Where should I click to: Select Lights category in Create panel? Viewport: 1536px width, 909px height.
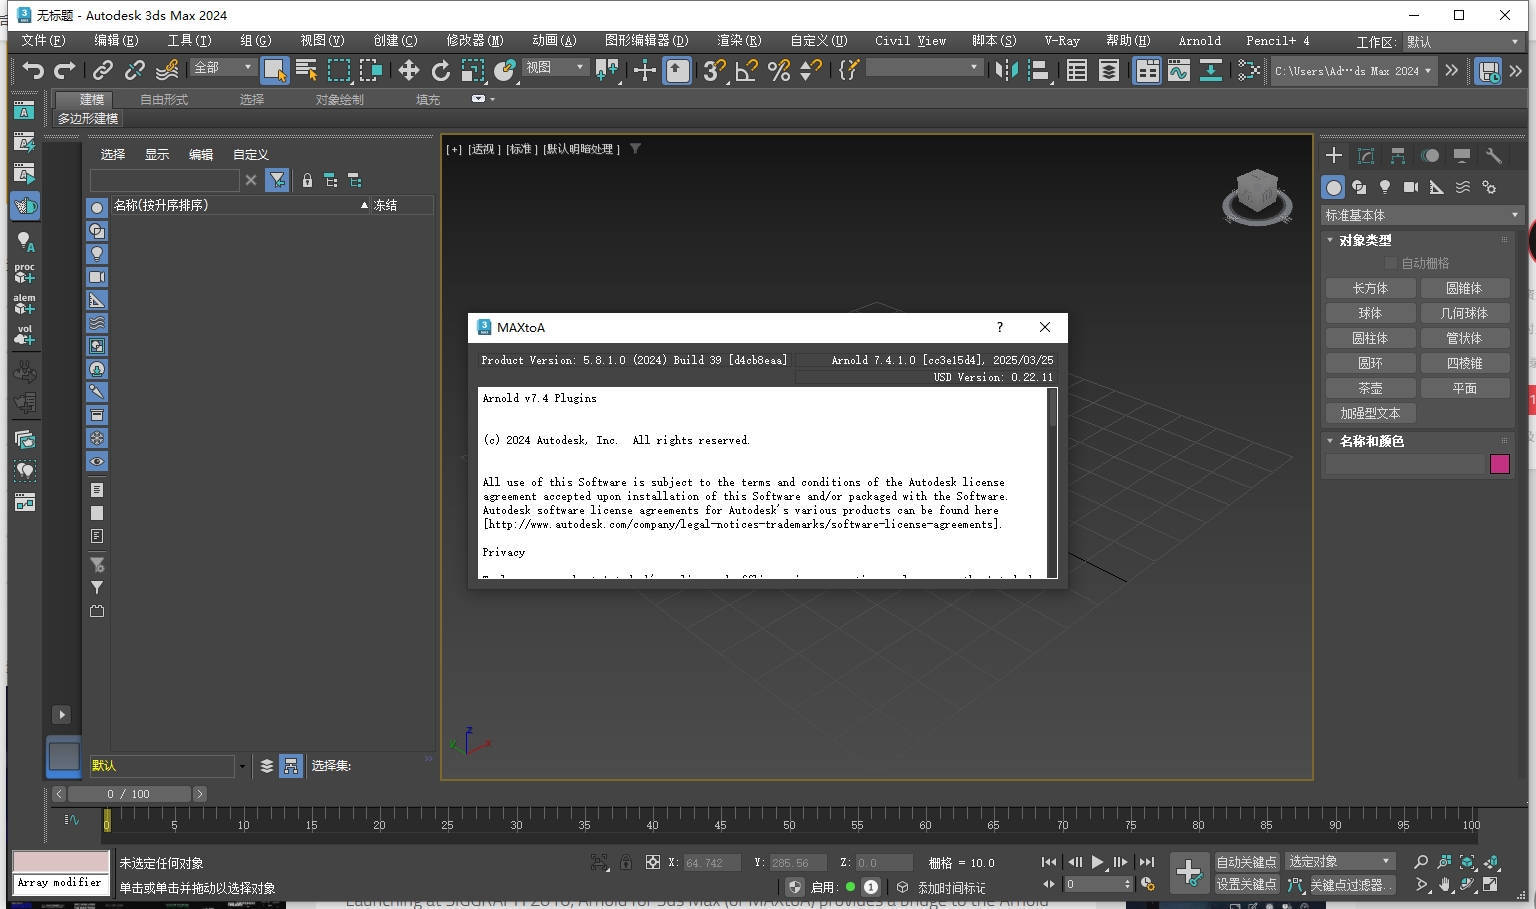[x=1385, y=187]
